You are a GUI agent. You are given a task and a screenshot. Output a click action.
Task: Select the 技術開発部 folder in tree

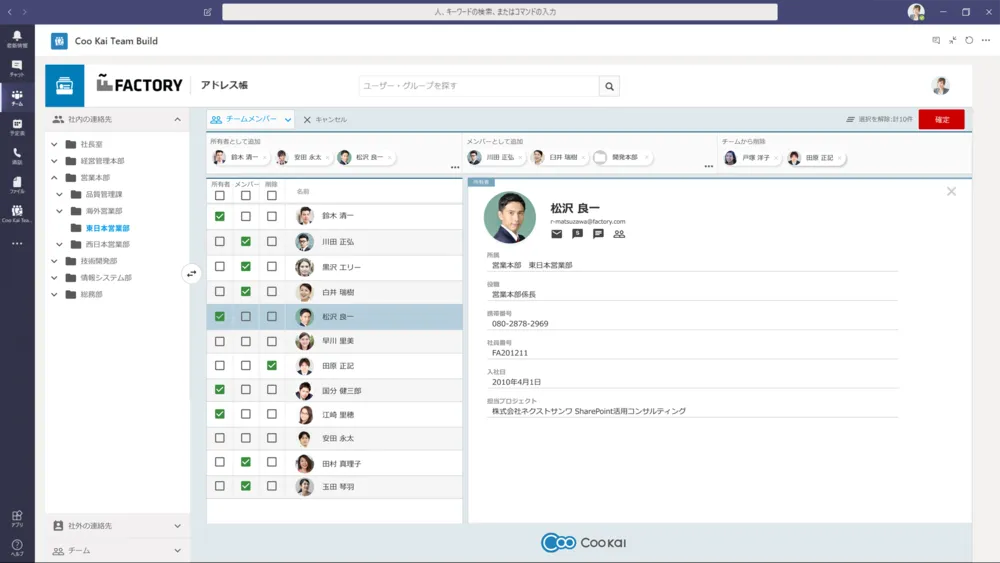(x=98, y=261)
